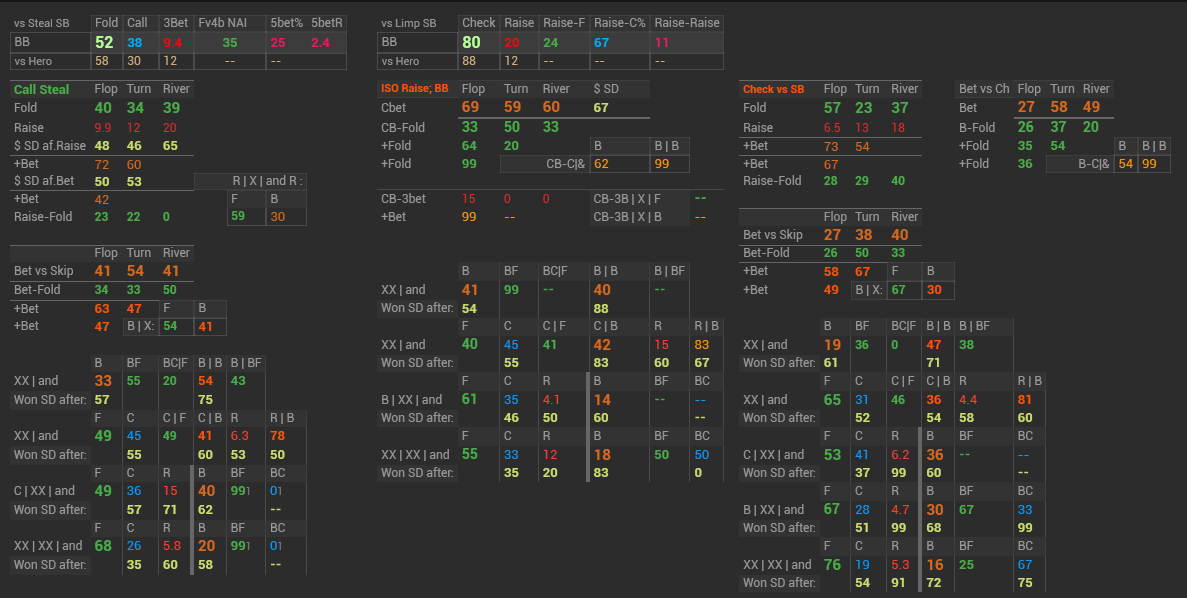Click the orange Check vs SB section title
The height and width of the screenshot is (598, 1187).
point(773,89)
